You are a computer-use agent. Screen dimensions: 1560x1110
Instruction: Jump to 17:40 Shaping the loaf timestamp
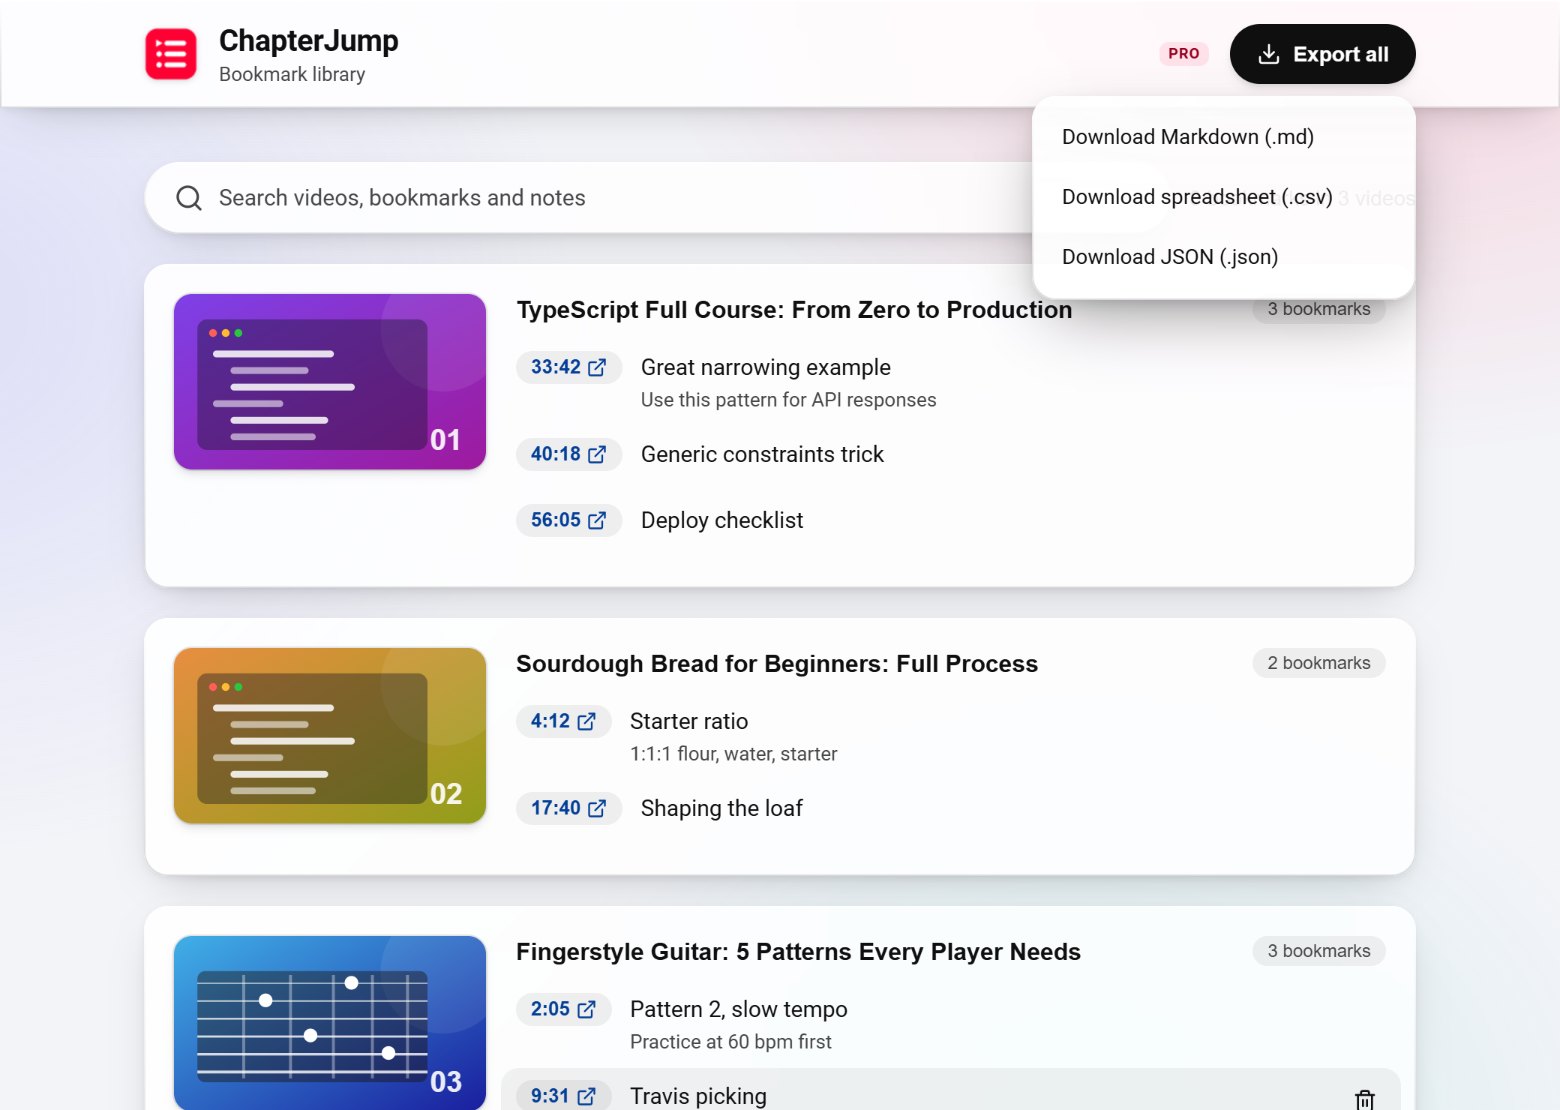(568, 808)
